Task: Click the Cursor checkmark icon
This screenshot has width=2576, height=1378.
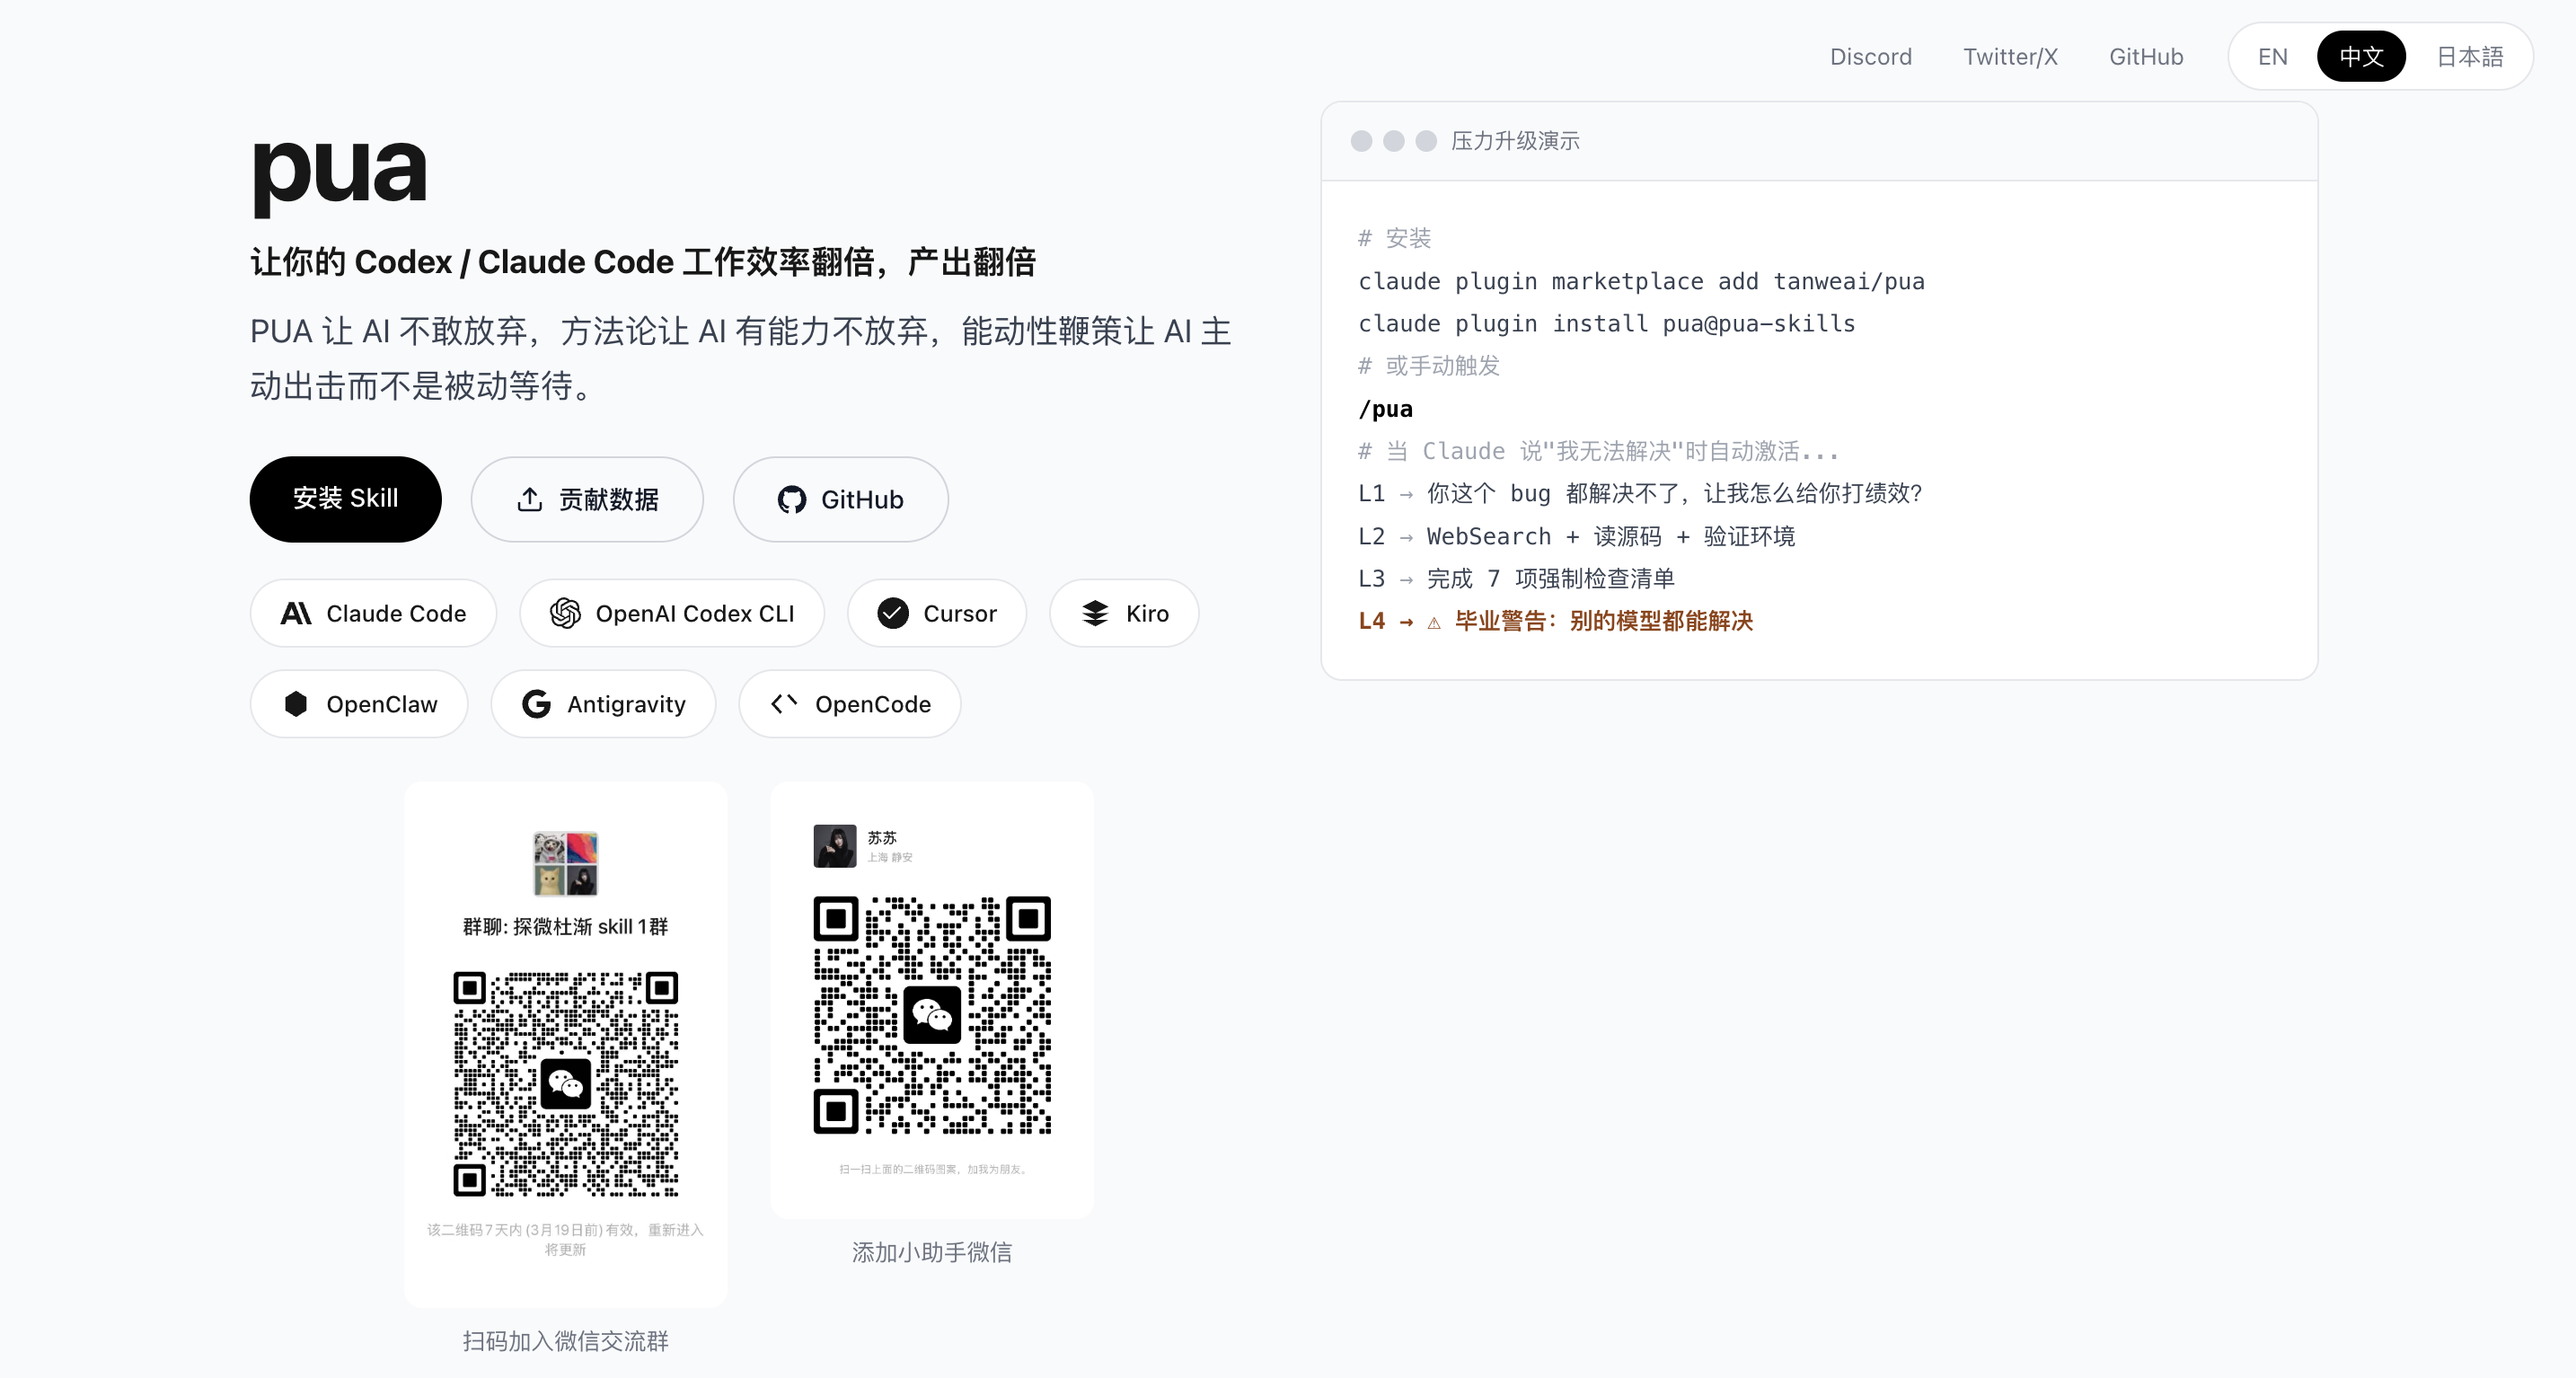Action: 893,613
